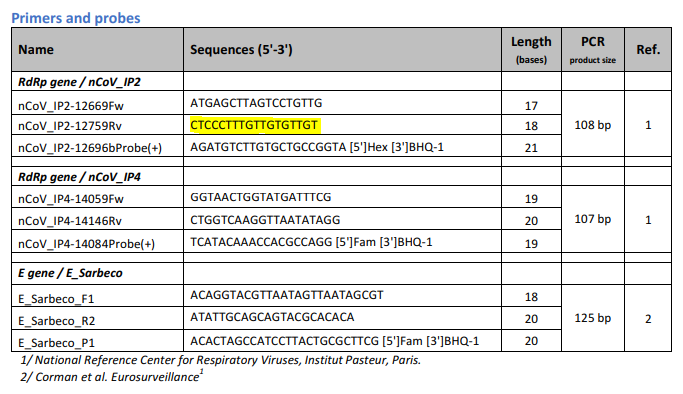Image resolution: width=683 pixels, height=394 pixels.
Task: Click the 'RdRp gene / nCoV_IP4' section header
Action: pos(79,177)
